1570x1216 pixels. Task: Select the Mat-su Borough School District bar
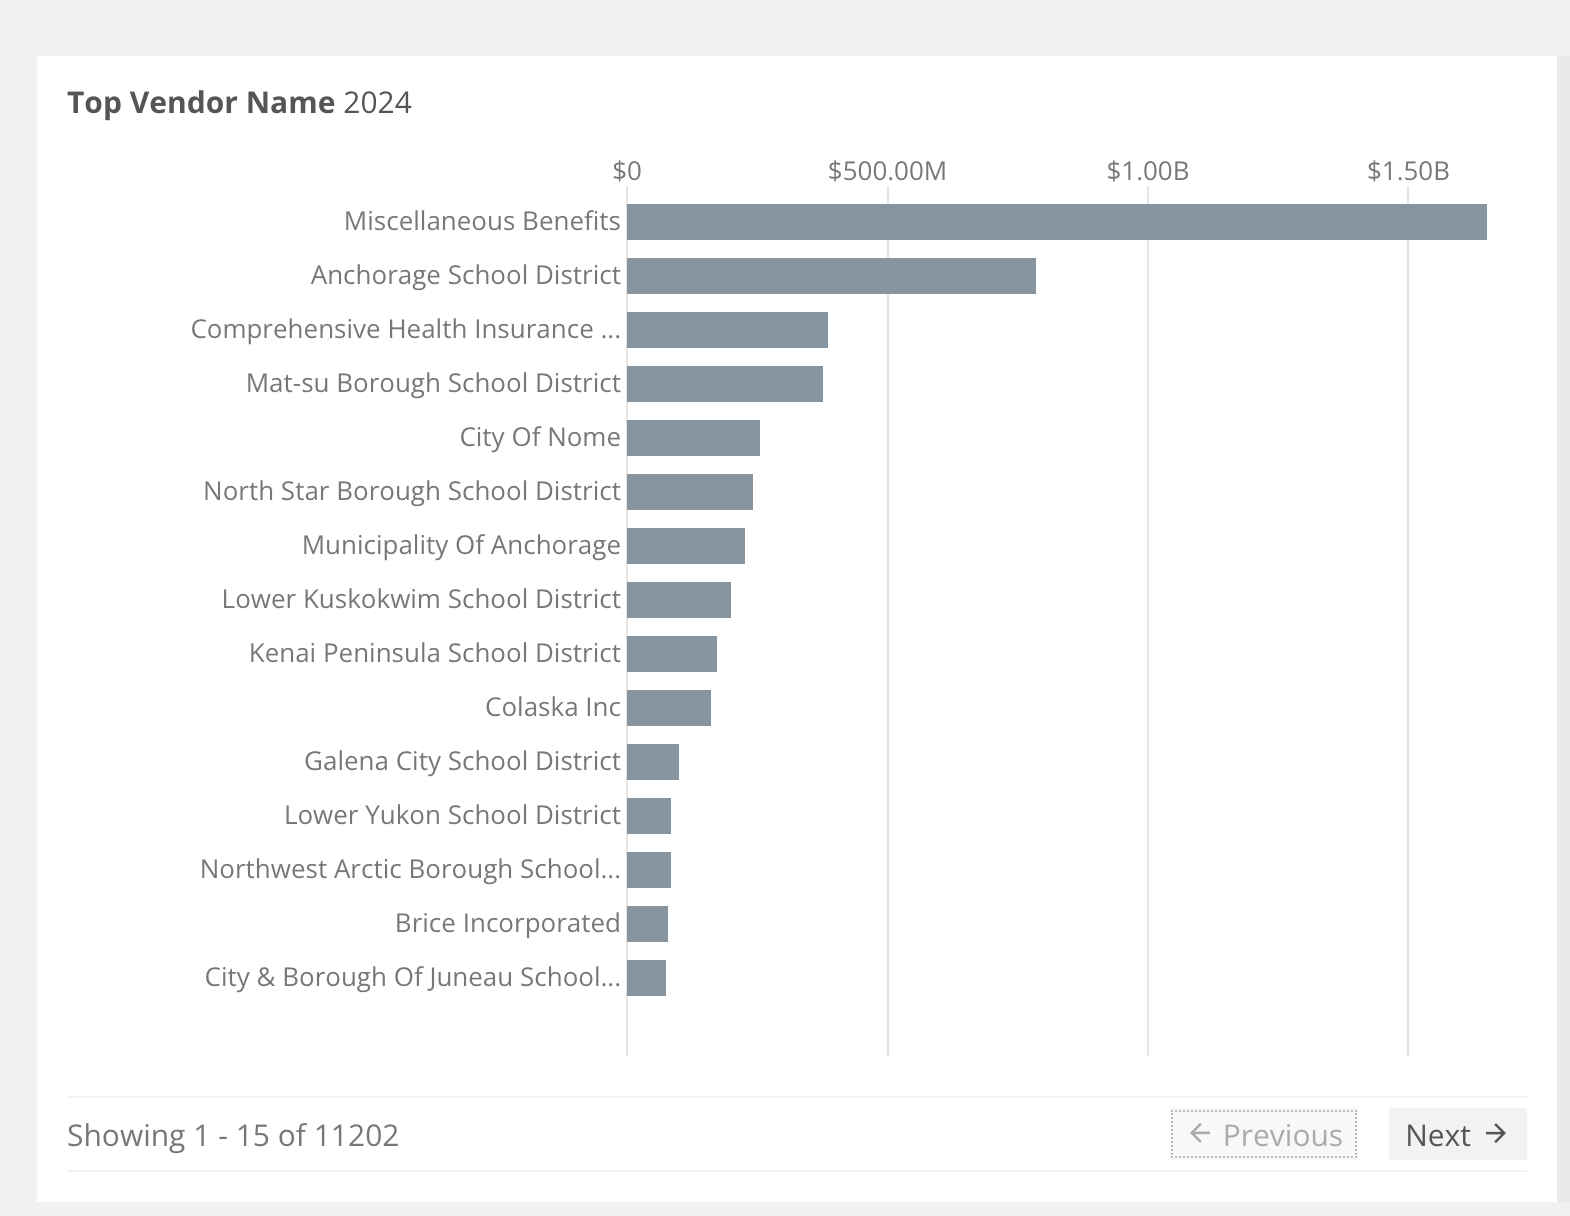(725, 384)
